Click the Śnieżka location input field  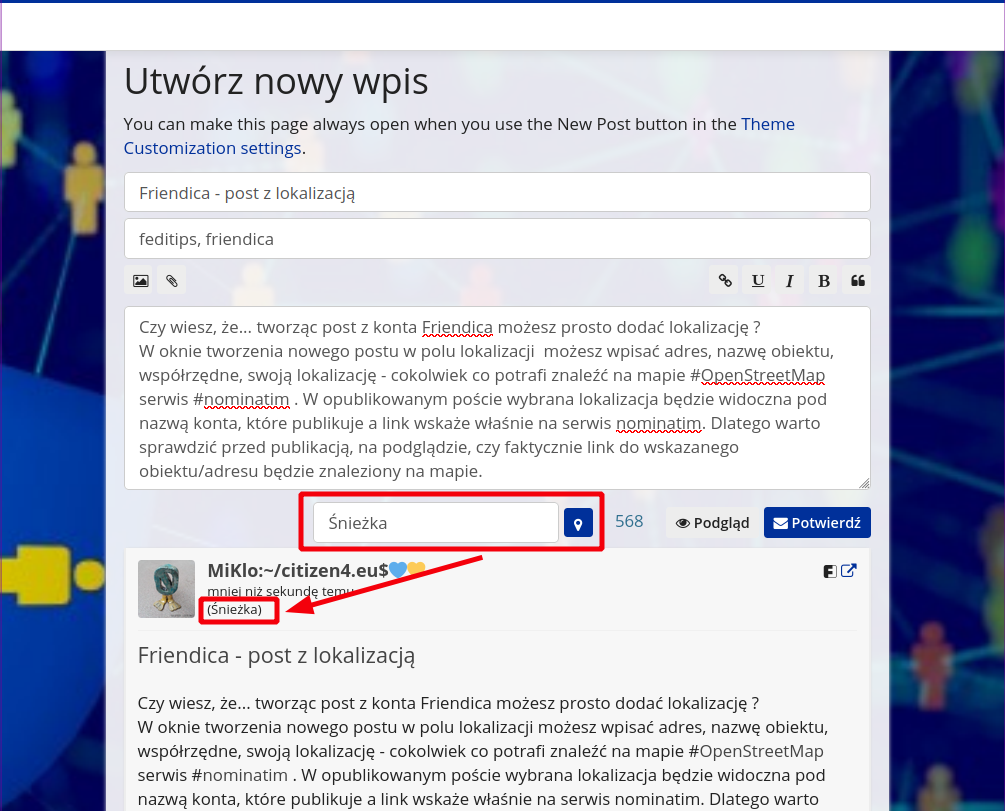click(435, 523)
